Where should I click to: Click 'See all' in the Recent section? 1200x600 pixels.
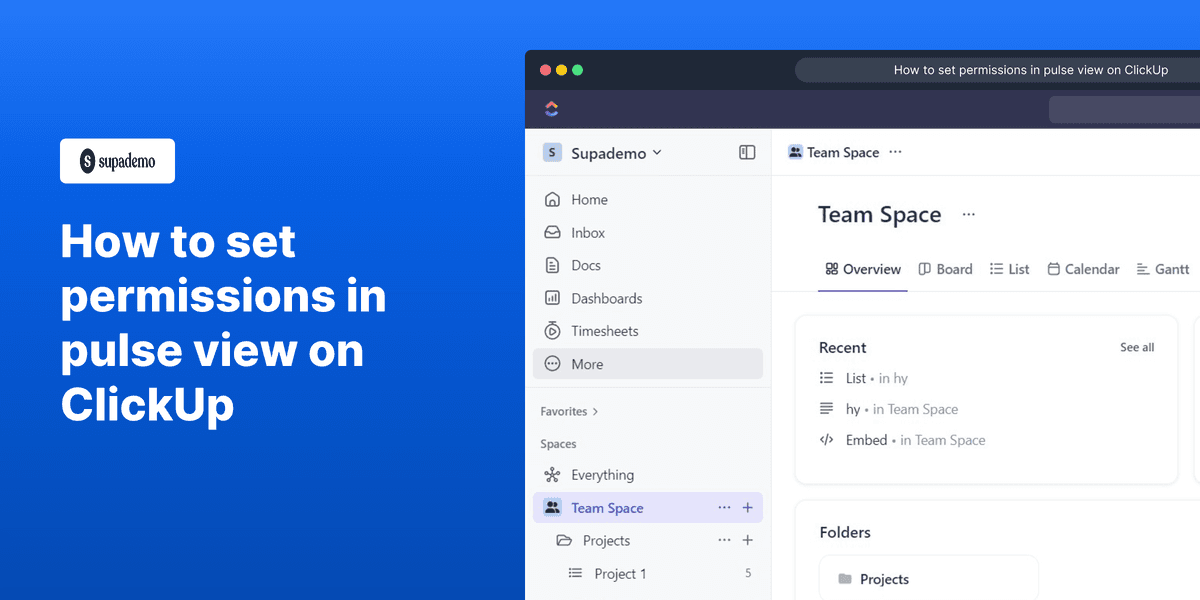point(1137,347)
